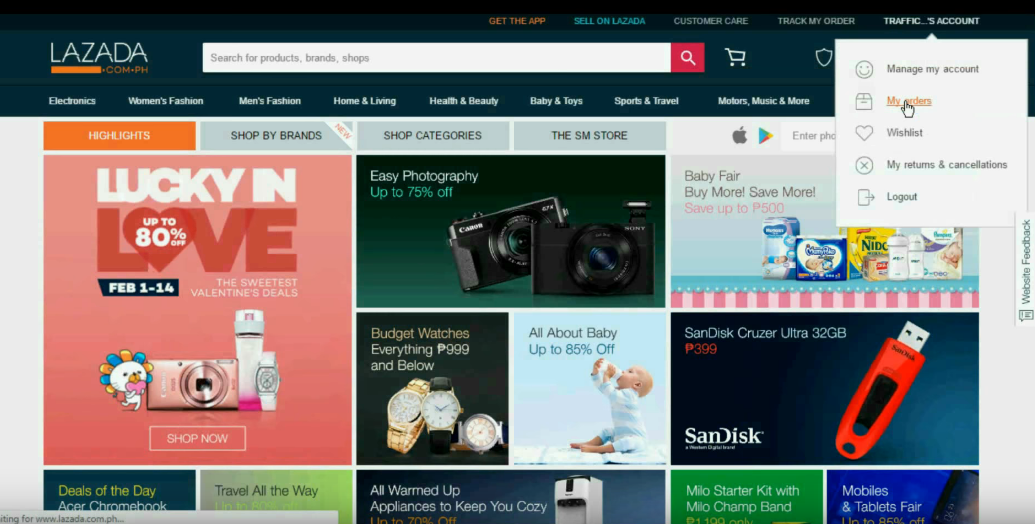Open the All Warmed Up appliances tile
Image resolution: width=1035 pixels, height=524 pixels.
click(511, 496)
